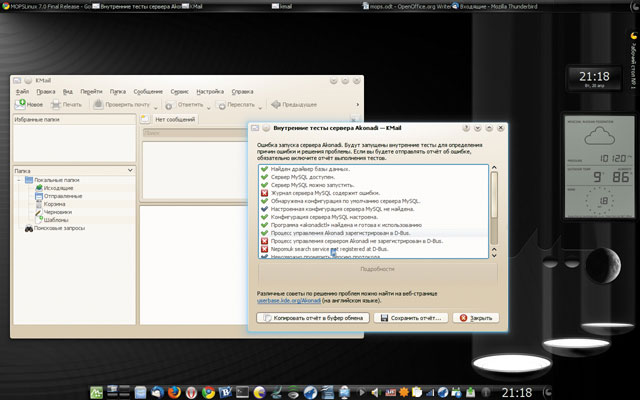Image resolution: width=640 pixels, height=400 pixels.
Task: Click the Переслать forward toolbar icon
Action: pyautogui.click(x=222, y=105)
